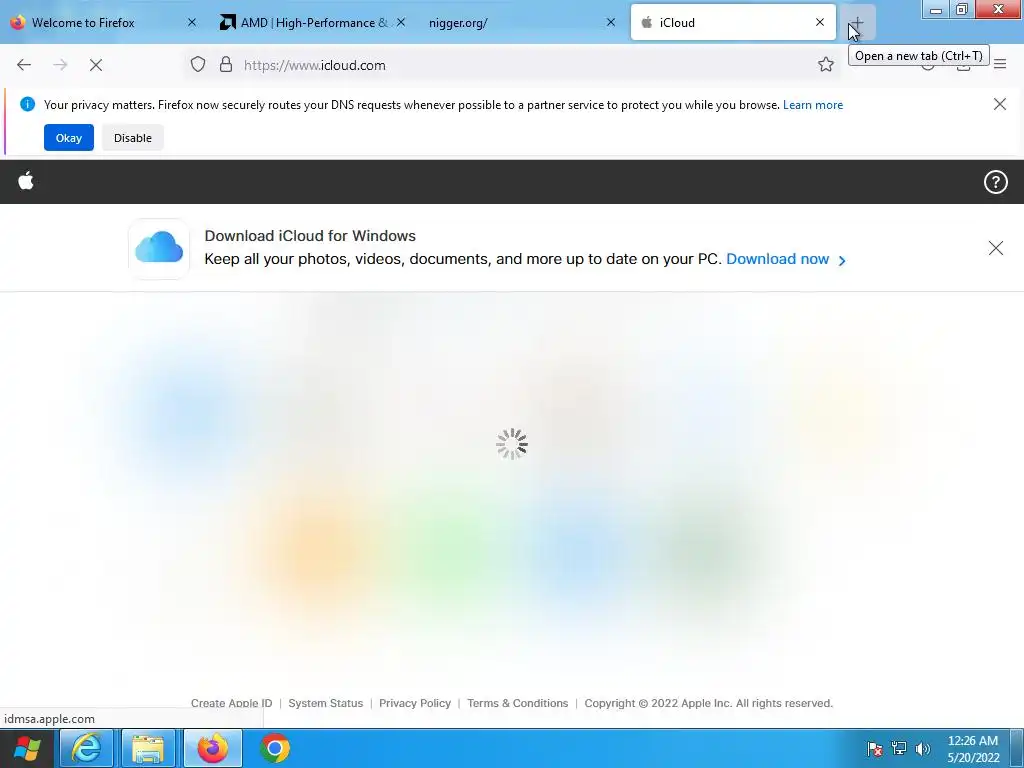The width and height of the screenshot is (1024, 768).
Task: Click the idmsa.apple.com status text
Action: (x=50, y=719)
